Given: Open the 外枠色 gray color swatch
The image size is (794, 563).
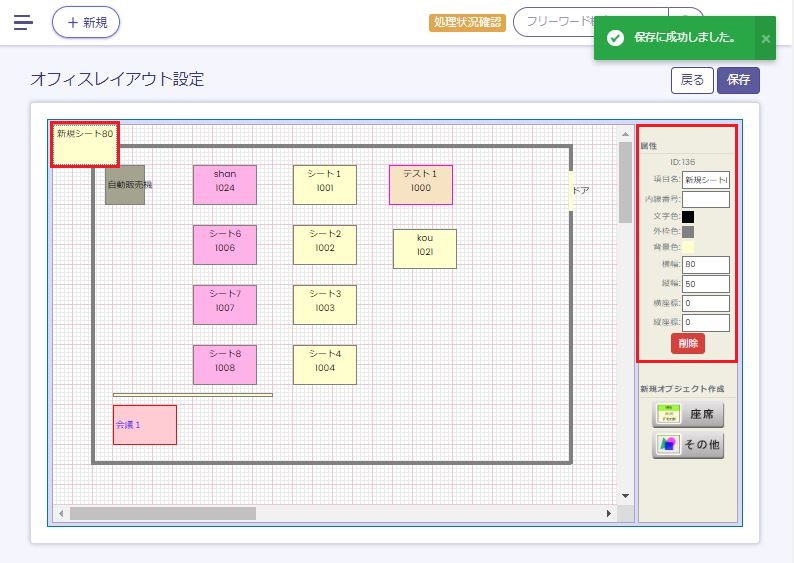Looking at the screenshot, I should (x=688, y=231).
